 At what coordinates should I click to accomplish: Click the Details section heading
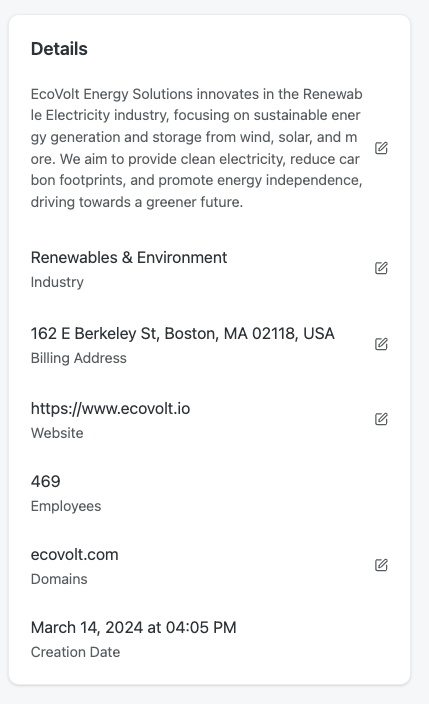coord(59,48)
